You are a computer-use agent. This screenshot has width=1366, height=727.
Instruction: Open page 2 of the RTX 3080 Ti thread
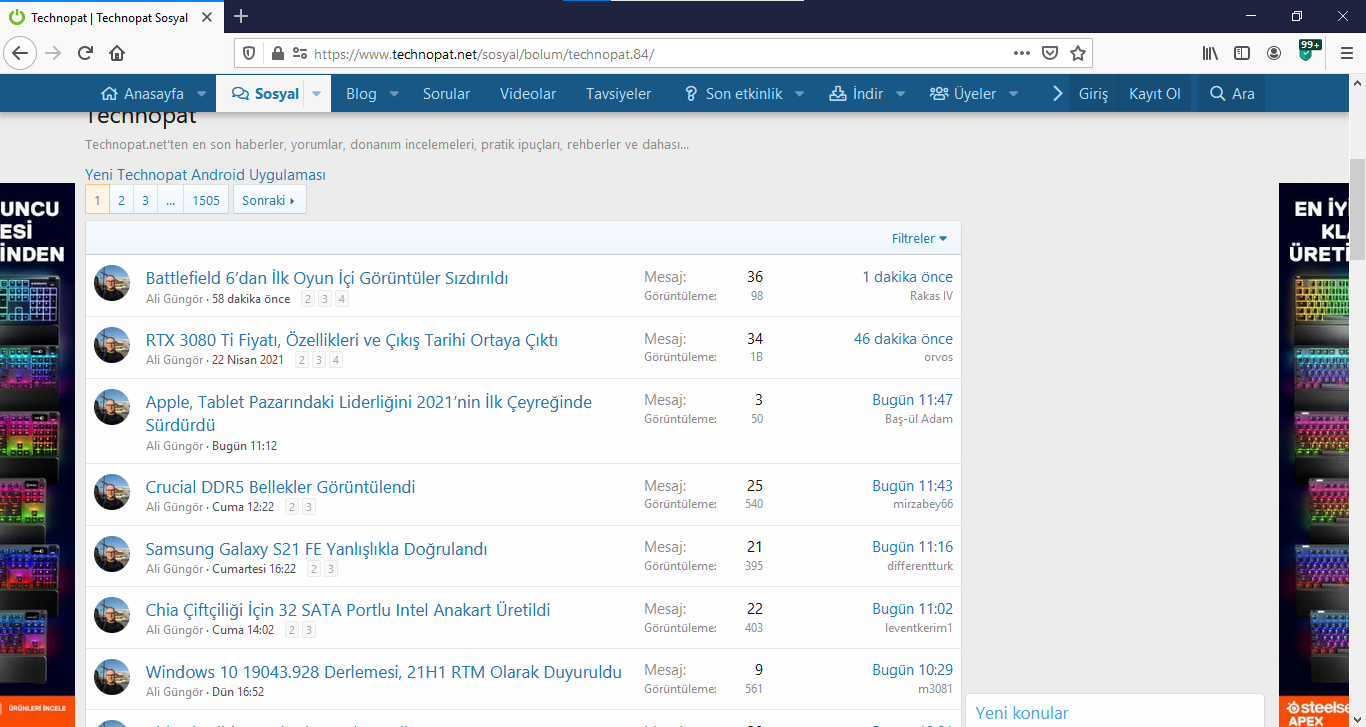[302, 360]
